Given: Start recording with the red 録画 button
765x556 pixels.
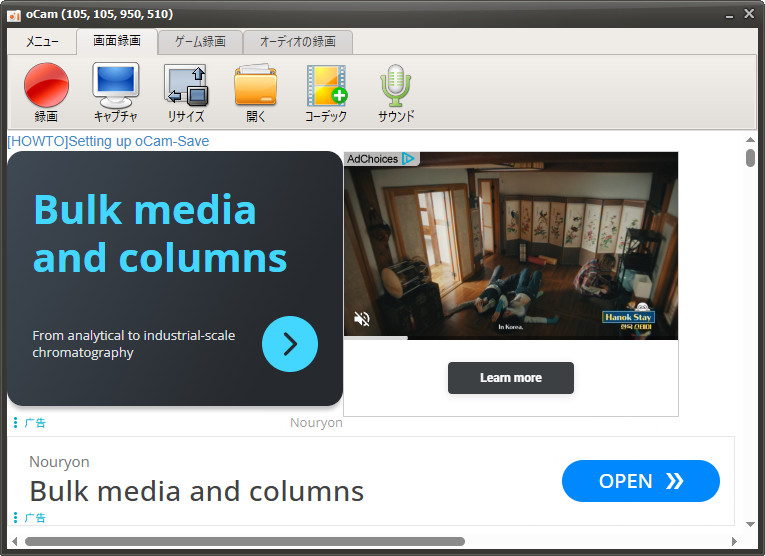Looking at the screenshot, I should [46, 92].
